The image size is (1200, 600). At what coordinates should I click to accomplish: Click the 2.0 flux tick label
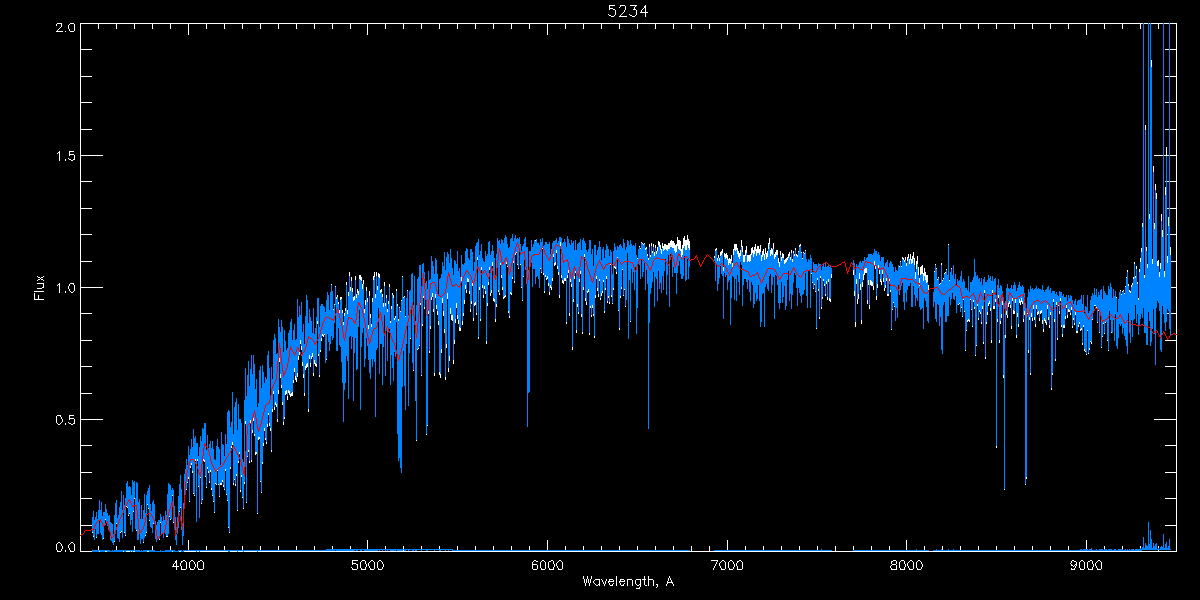(65, 26)
